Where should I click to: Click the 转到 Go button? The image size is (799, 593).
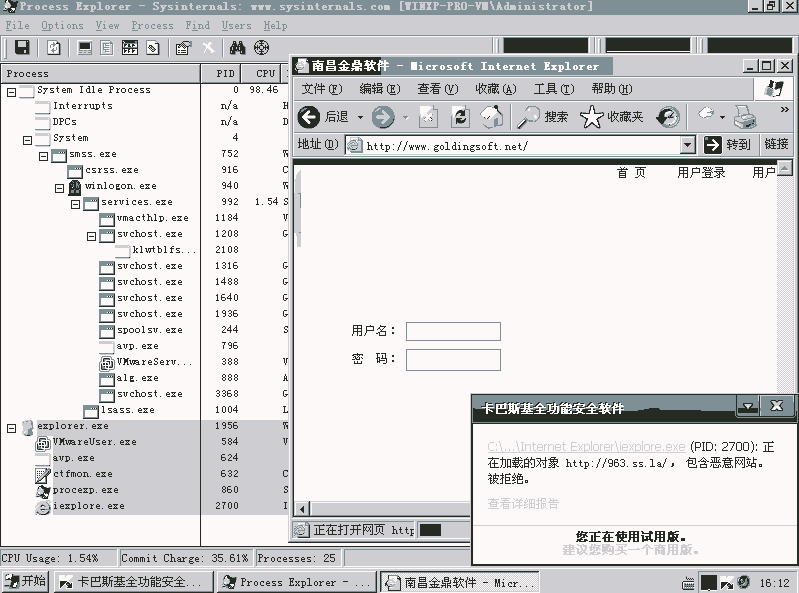pyautogui.click(x=728, y=145)
